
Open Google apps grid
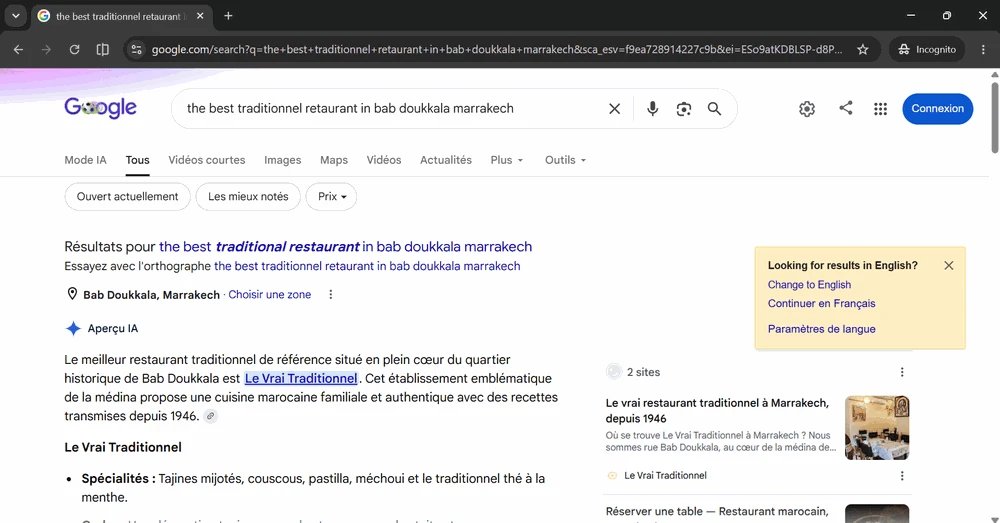(880, 109)
